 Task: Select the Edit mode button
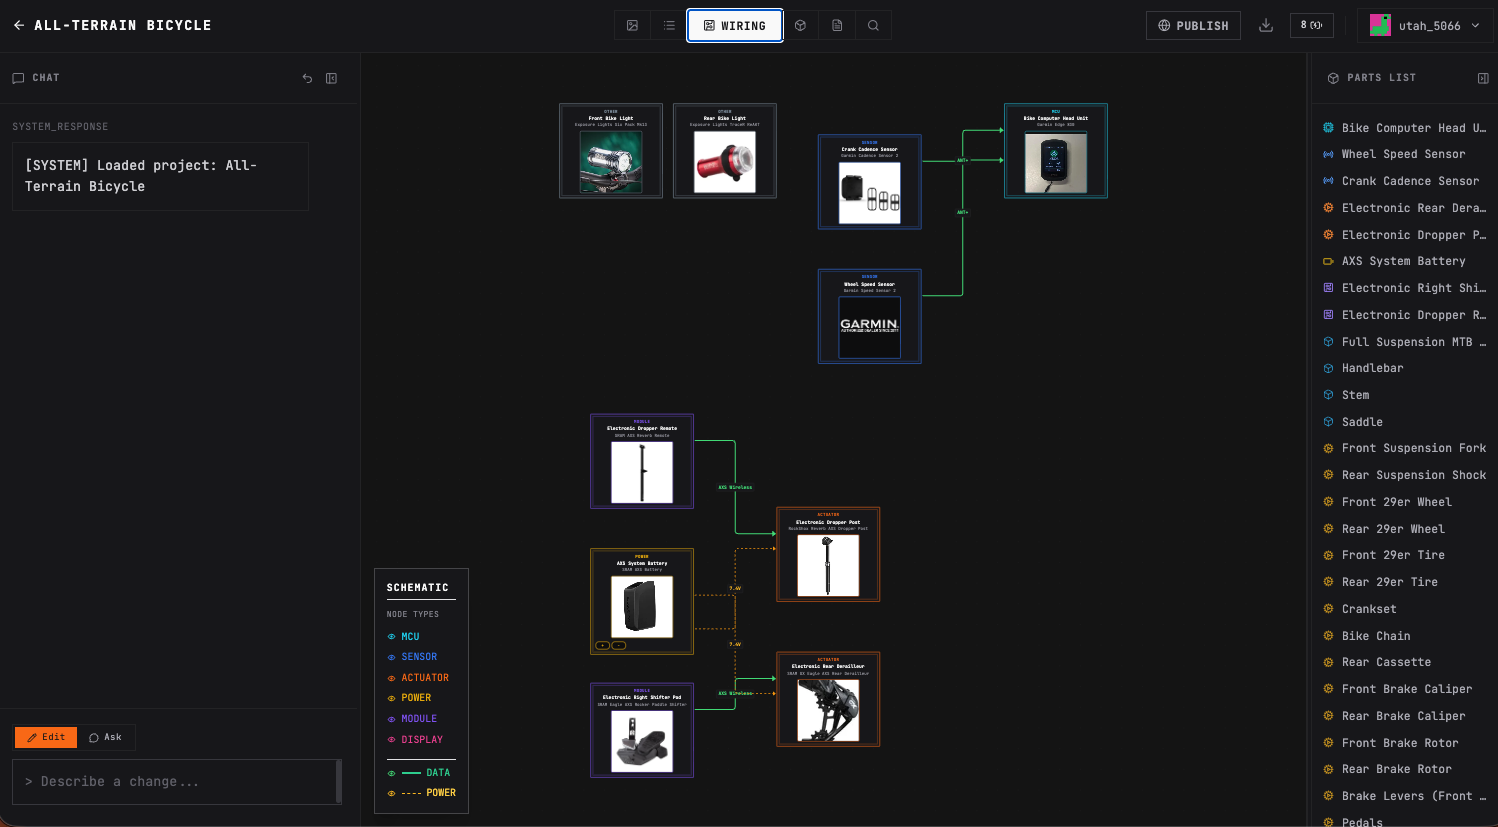point(46,737)
